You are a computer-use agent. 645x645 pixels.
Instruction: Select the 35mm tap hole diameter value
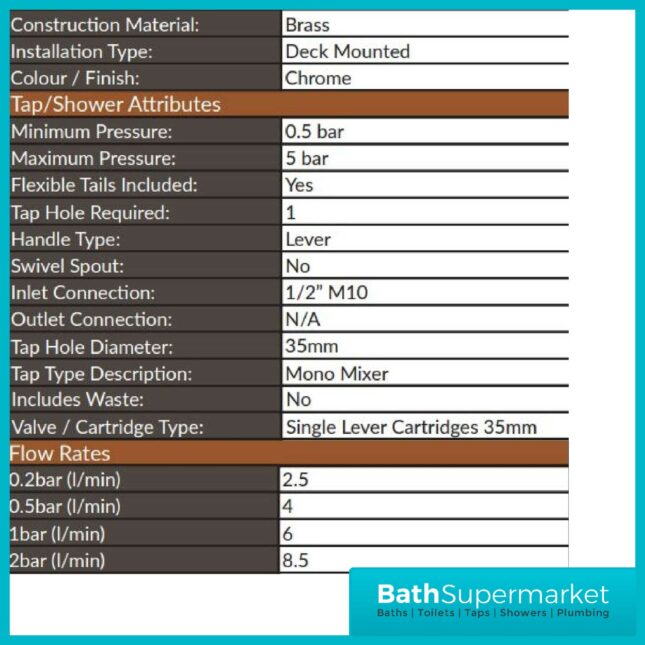tap(425, 346)
